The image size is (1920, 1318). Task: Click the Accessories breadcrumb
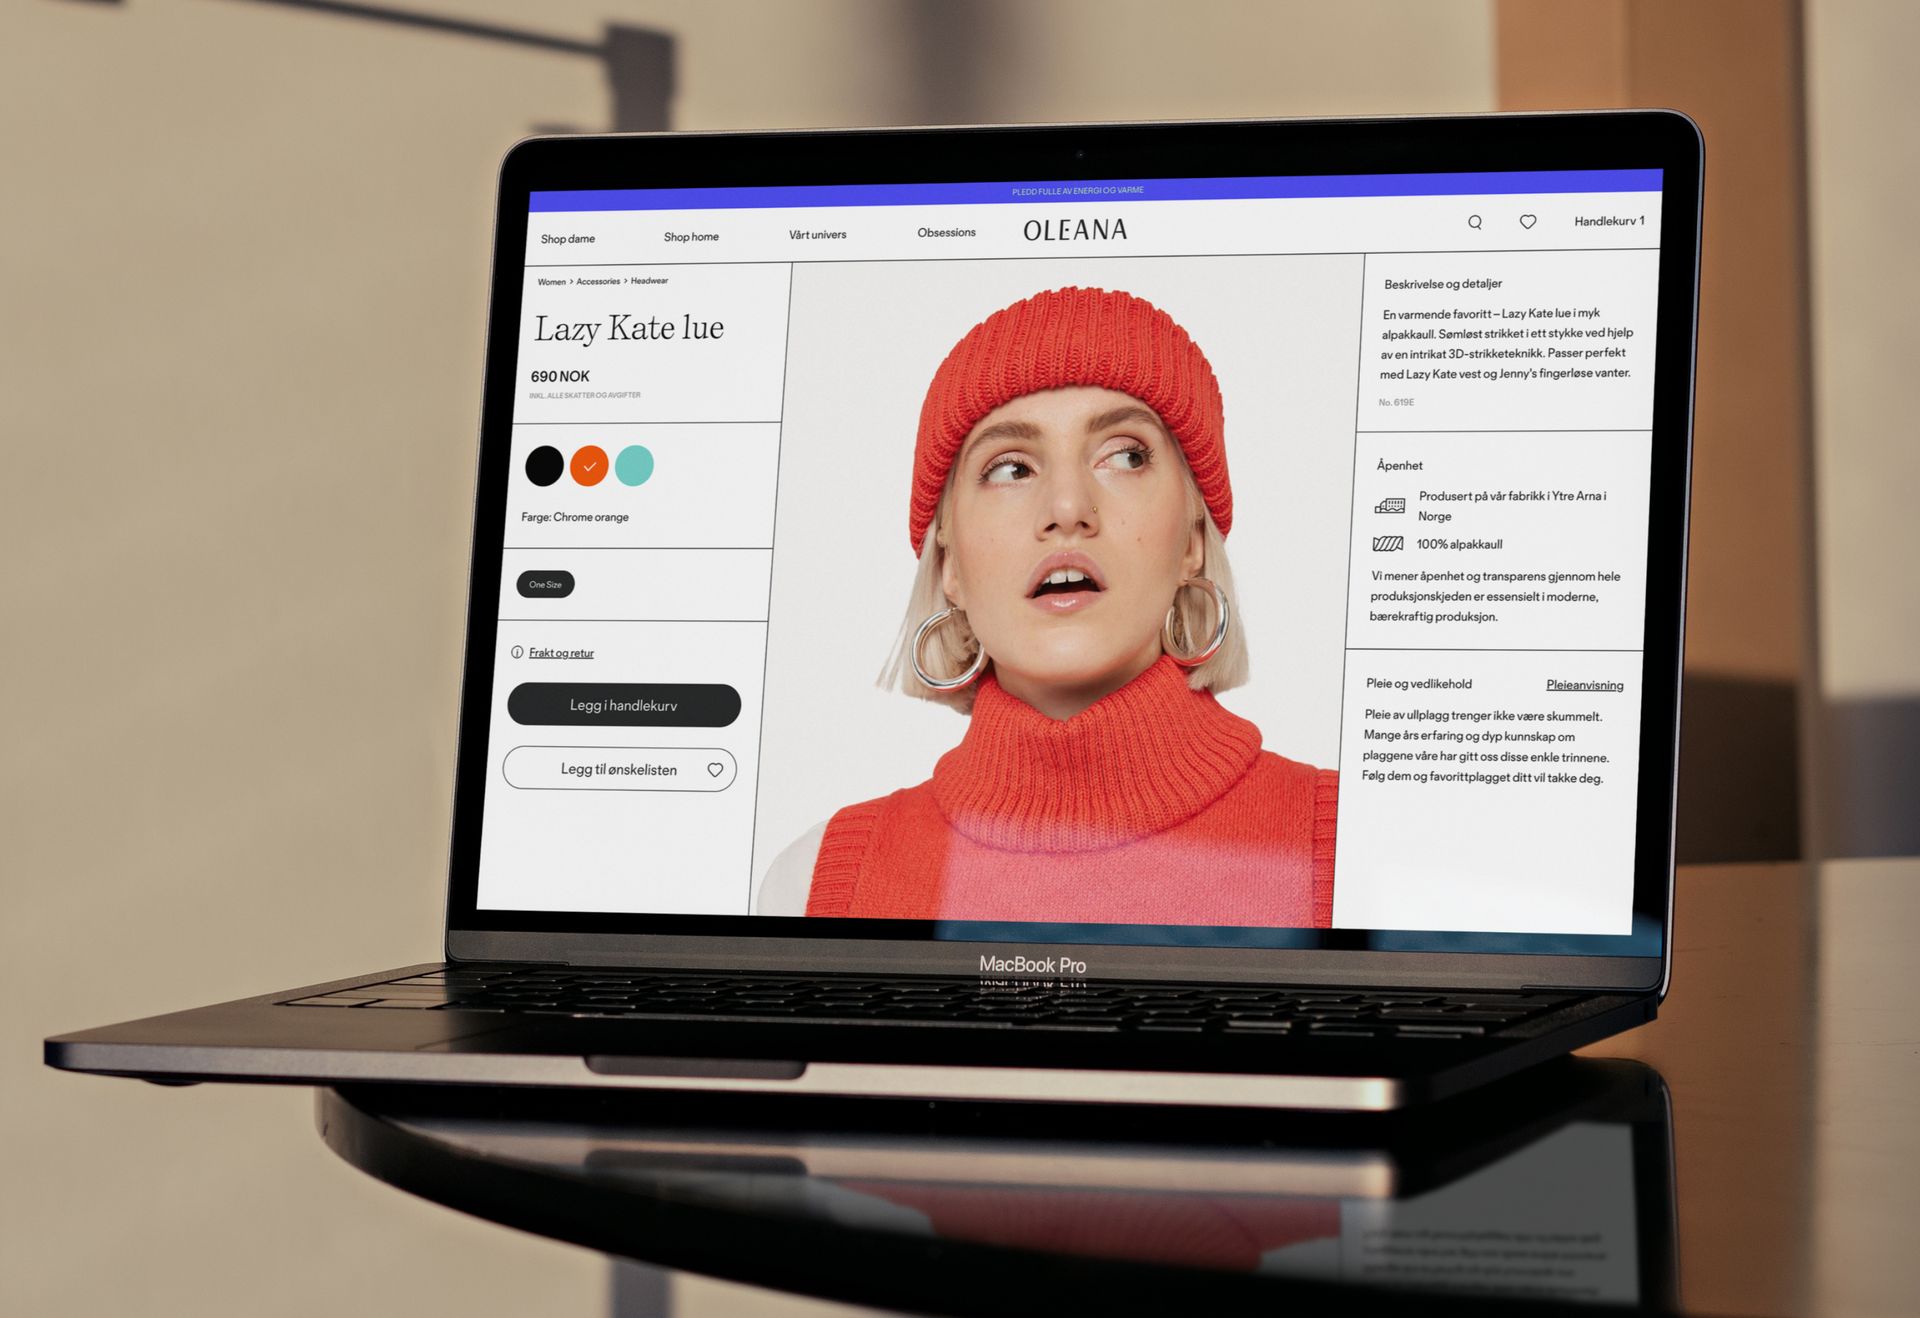tap(598, 282)
